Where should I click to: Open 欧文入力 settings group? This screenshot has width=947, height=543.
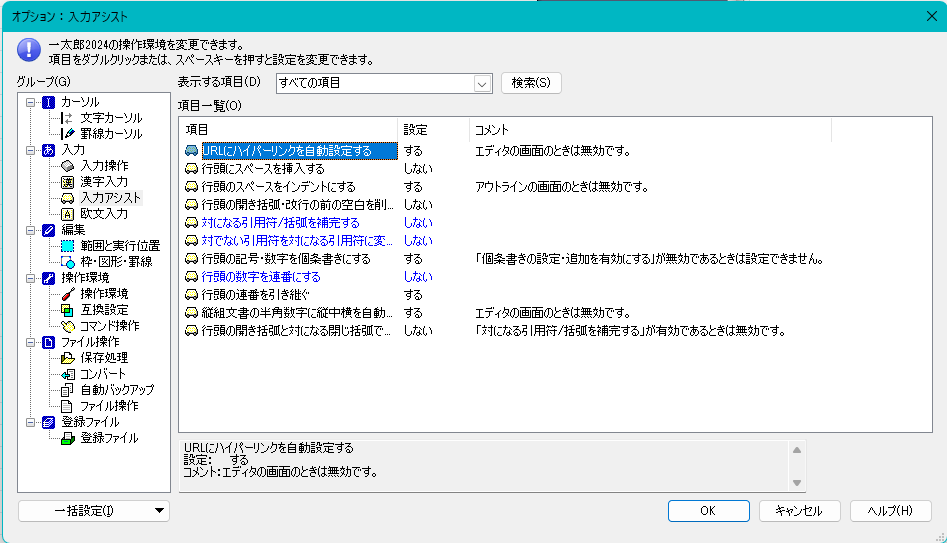(104, 213)
